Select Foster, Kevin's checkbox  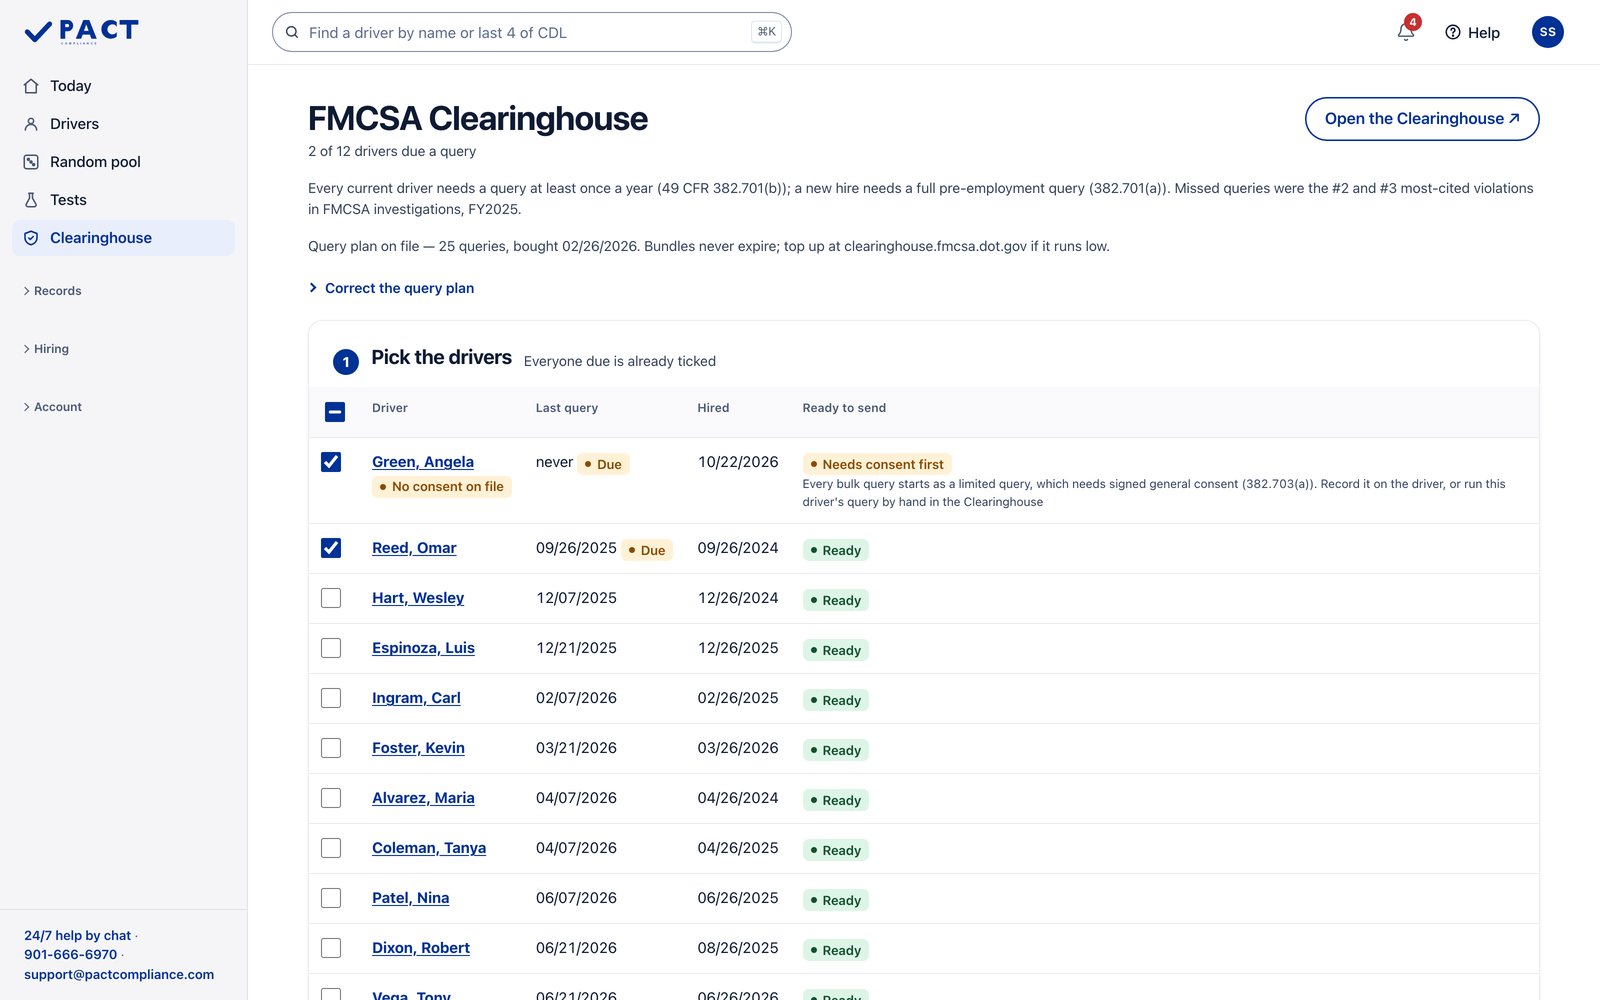point(331,748)
